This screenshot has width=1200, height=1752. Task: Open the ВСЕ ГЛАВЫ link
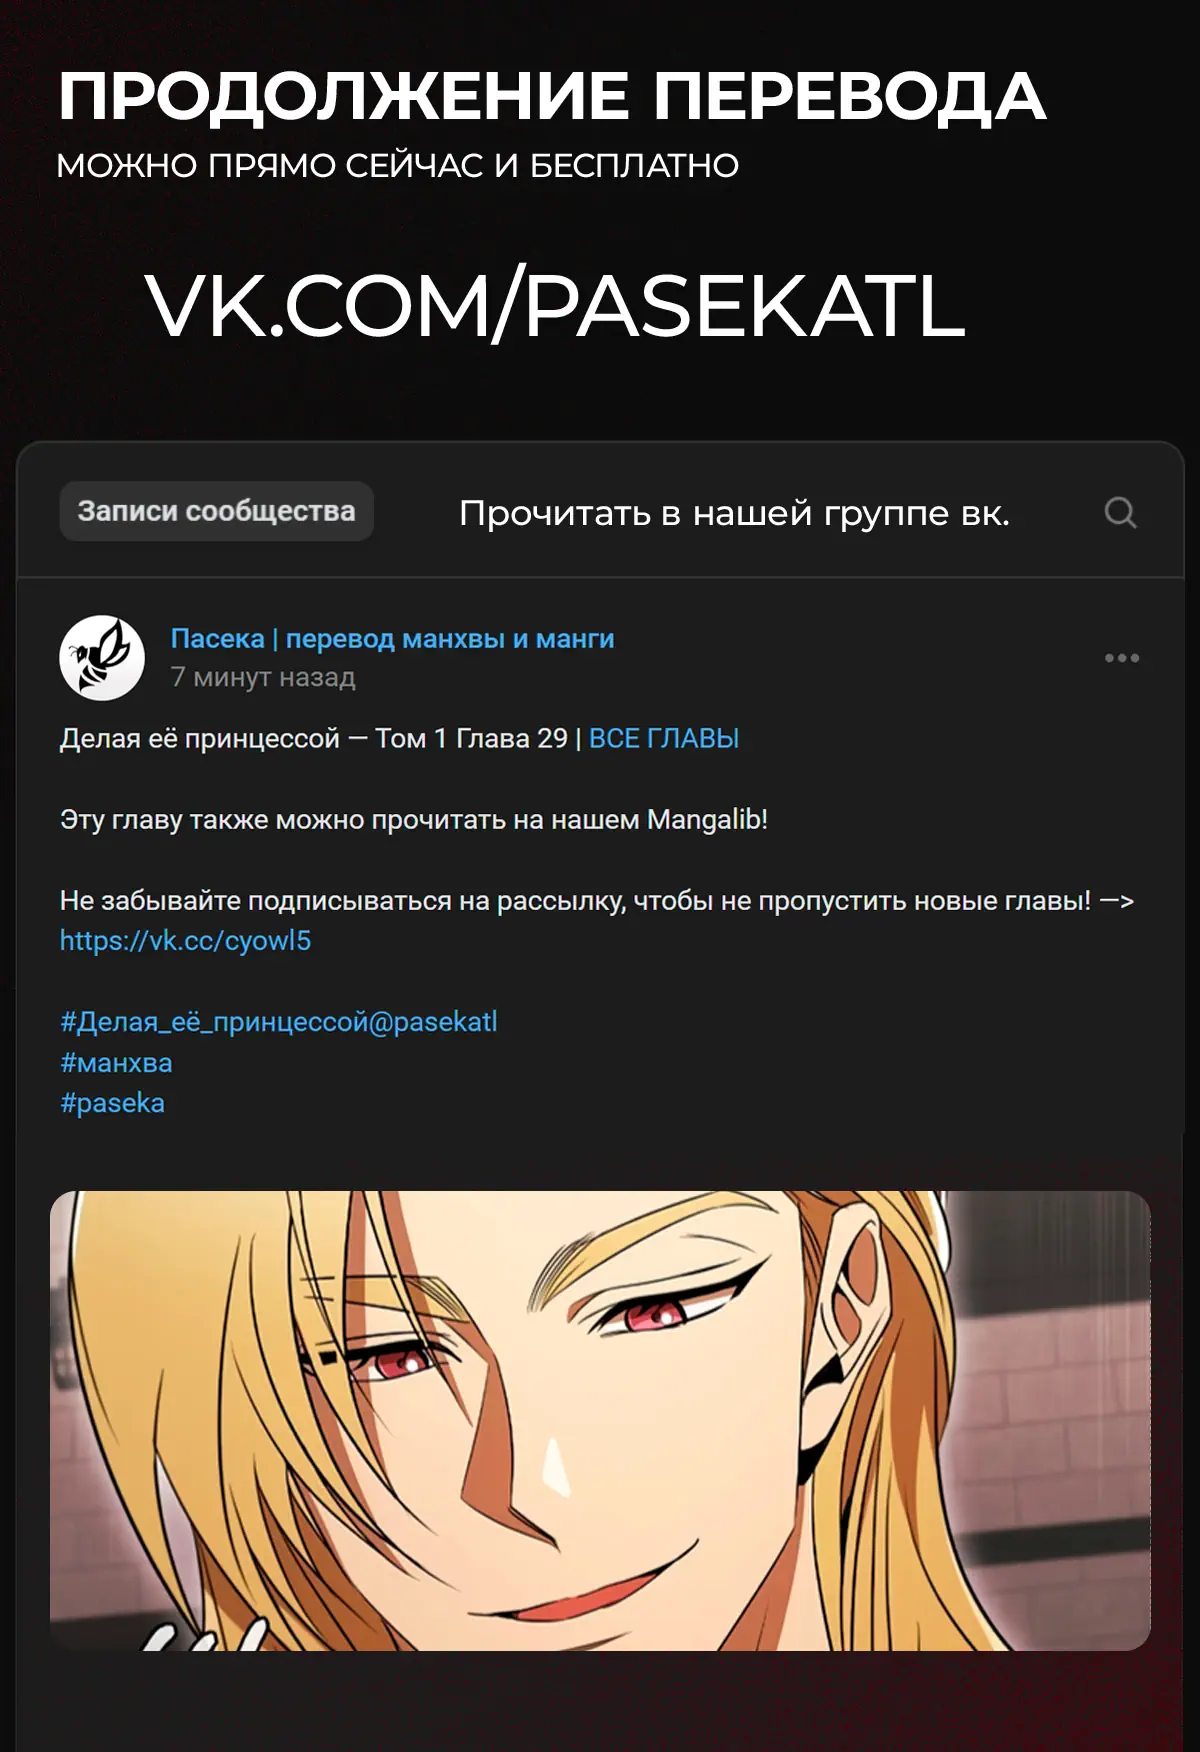[664, 739]
